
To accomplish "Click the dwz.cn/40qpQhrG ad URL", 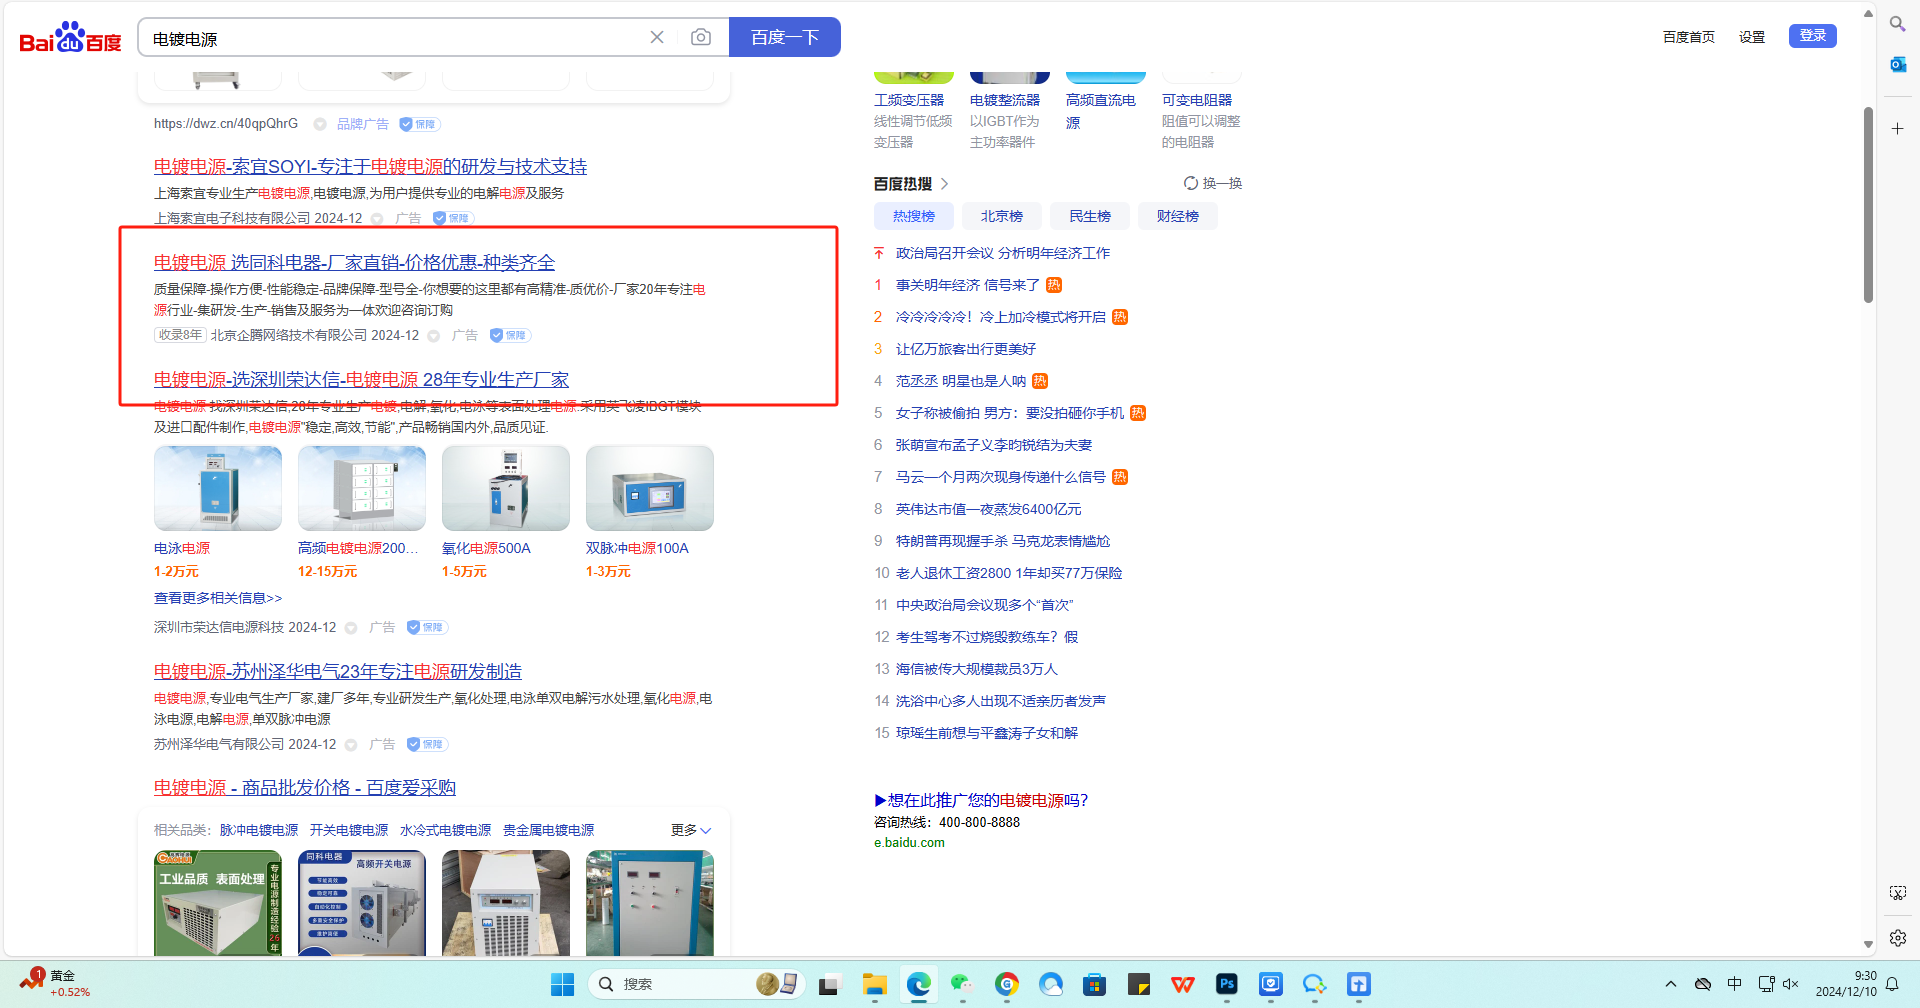I will click(x=226, y=124).
